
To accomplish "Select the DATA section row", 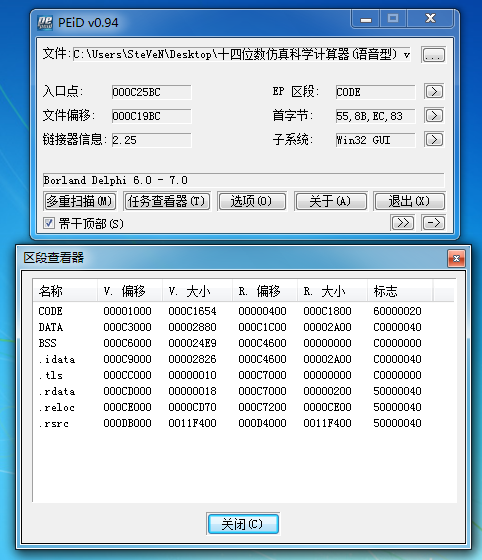I will [x=230, y=327].
